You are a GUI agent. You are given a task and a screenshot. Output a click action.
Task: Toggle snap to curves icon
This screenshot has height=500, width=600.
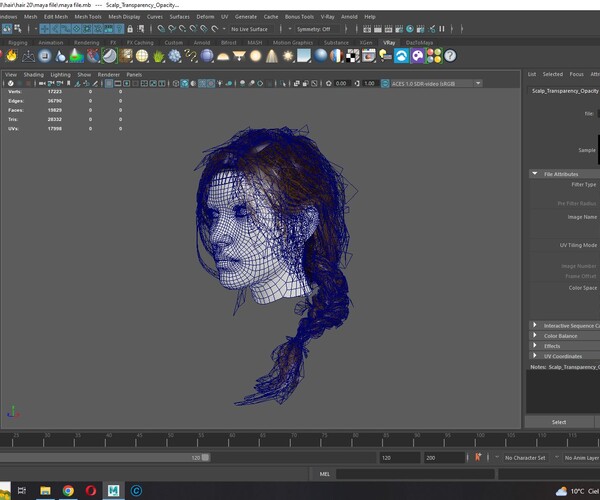point(172,29)
